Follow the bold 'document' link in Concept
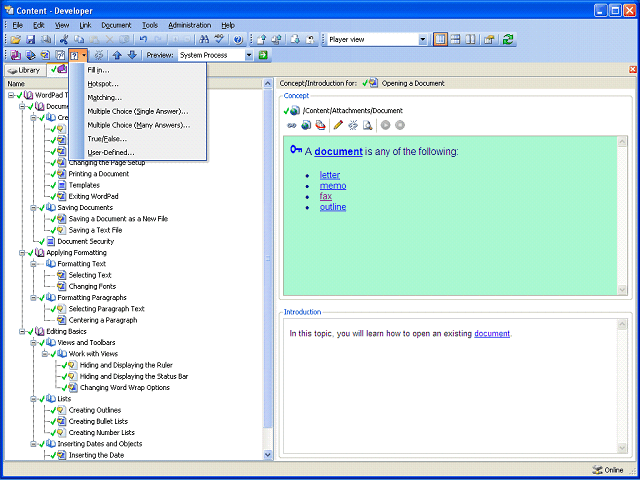 pyautogui.click(x=338, y=151)
